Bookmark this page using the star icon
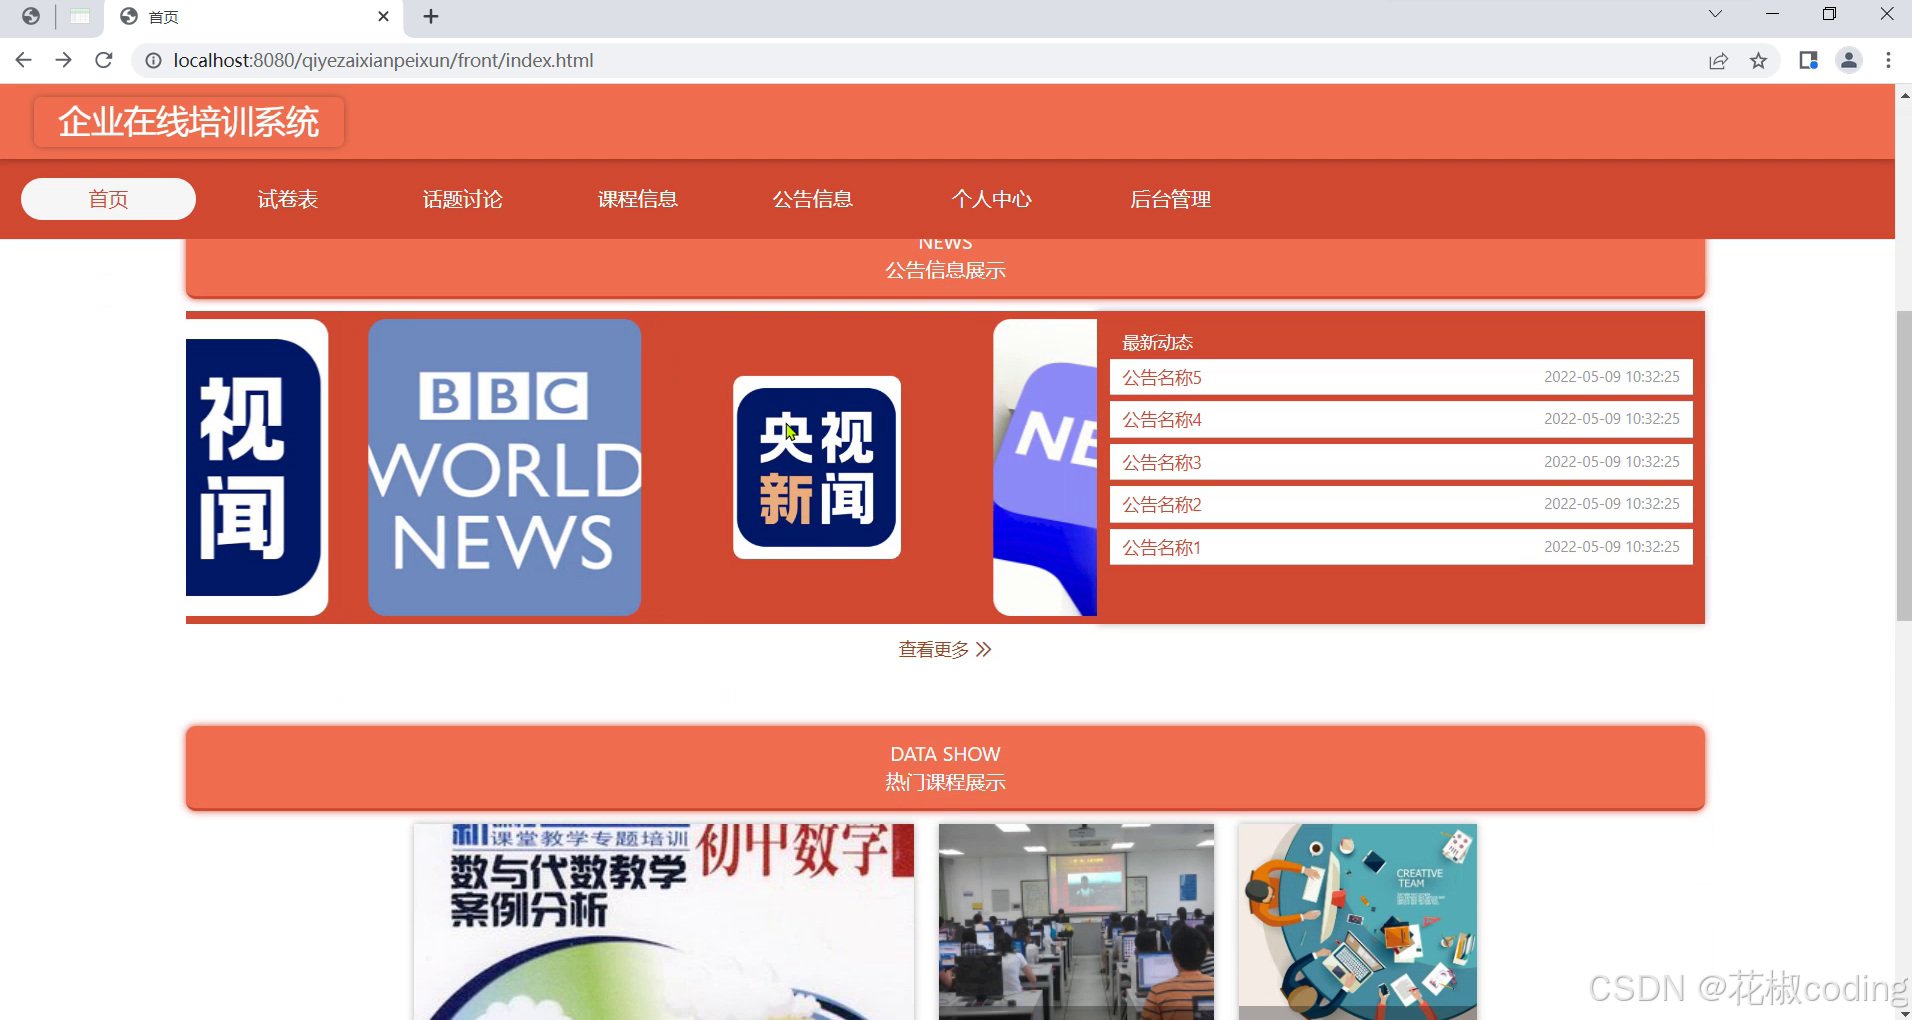 [1757, 60]
